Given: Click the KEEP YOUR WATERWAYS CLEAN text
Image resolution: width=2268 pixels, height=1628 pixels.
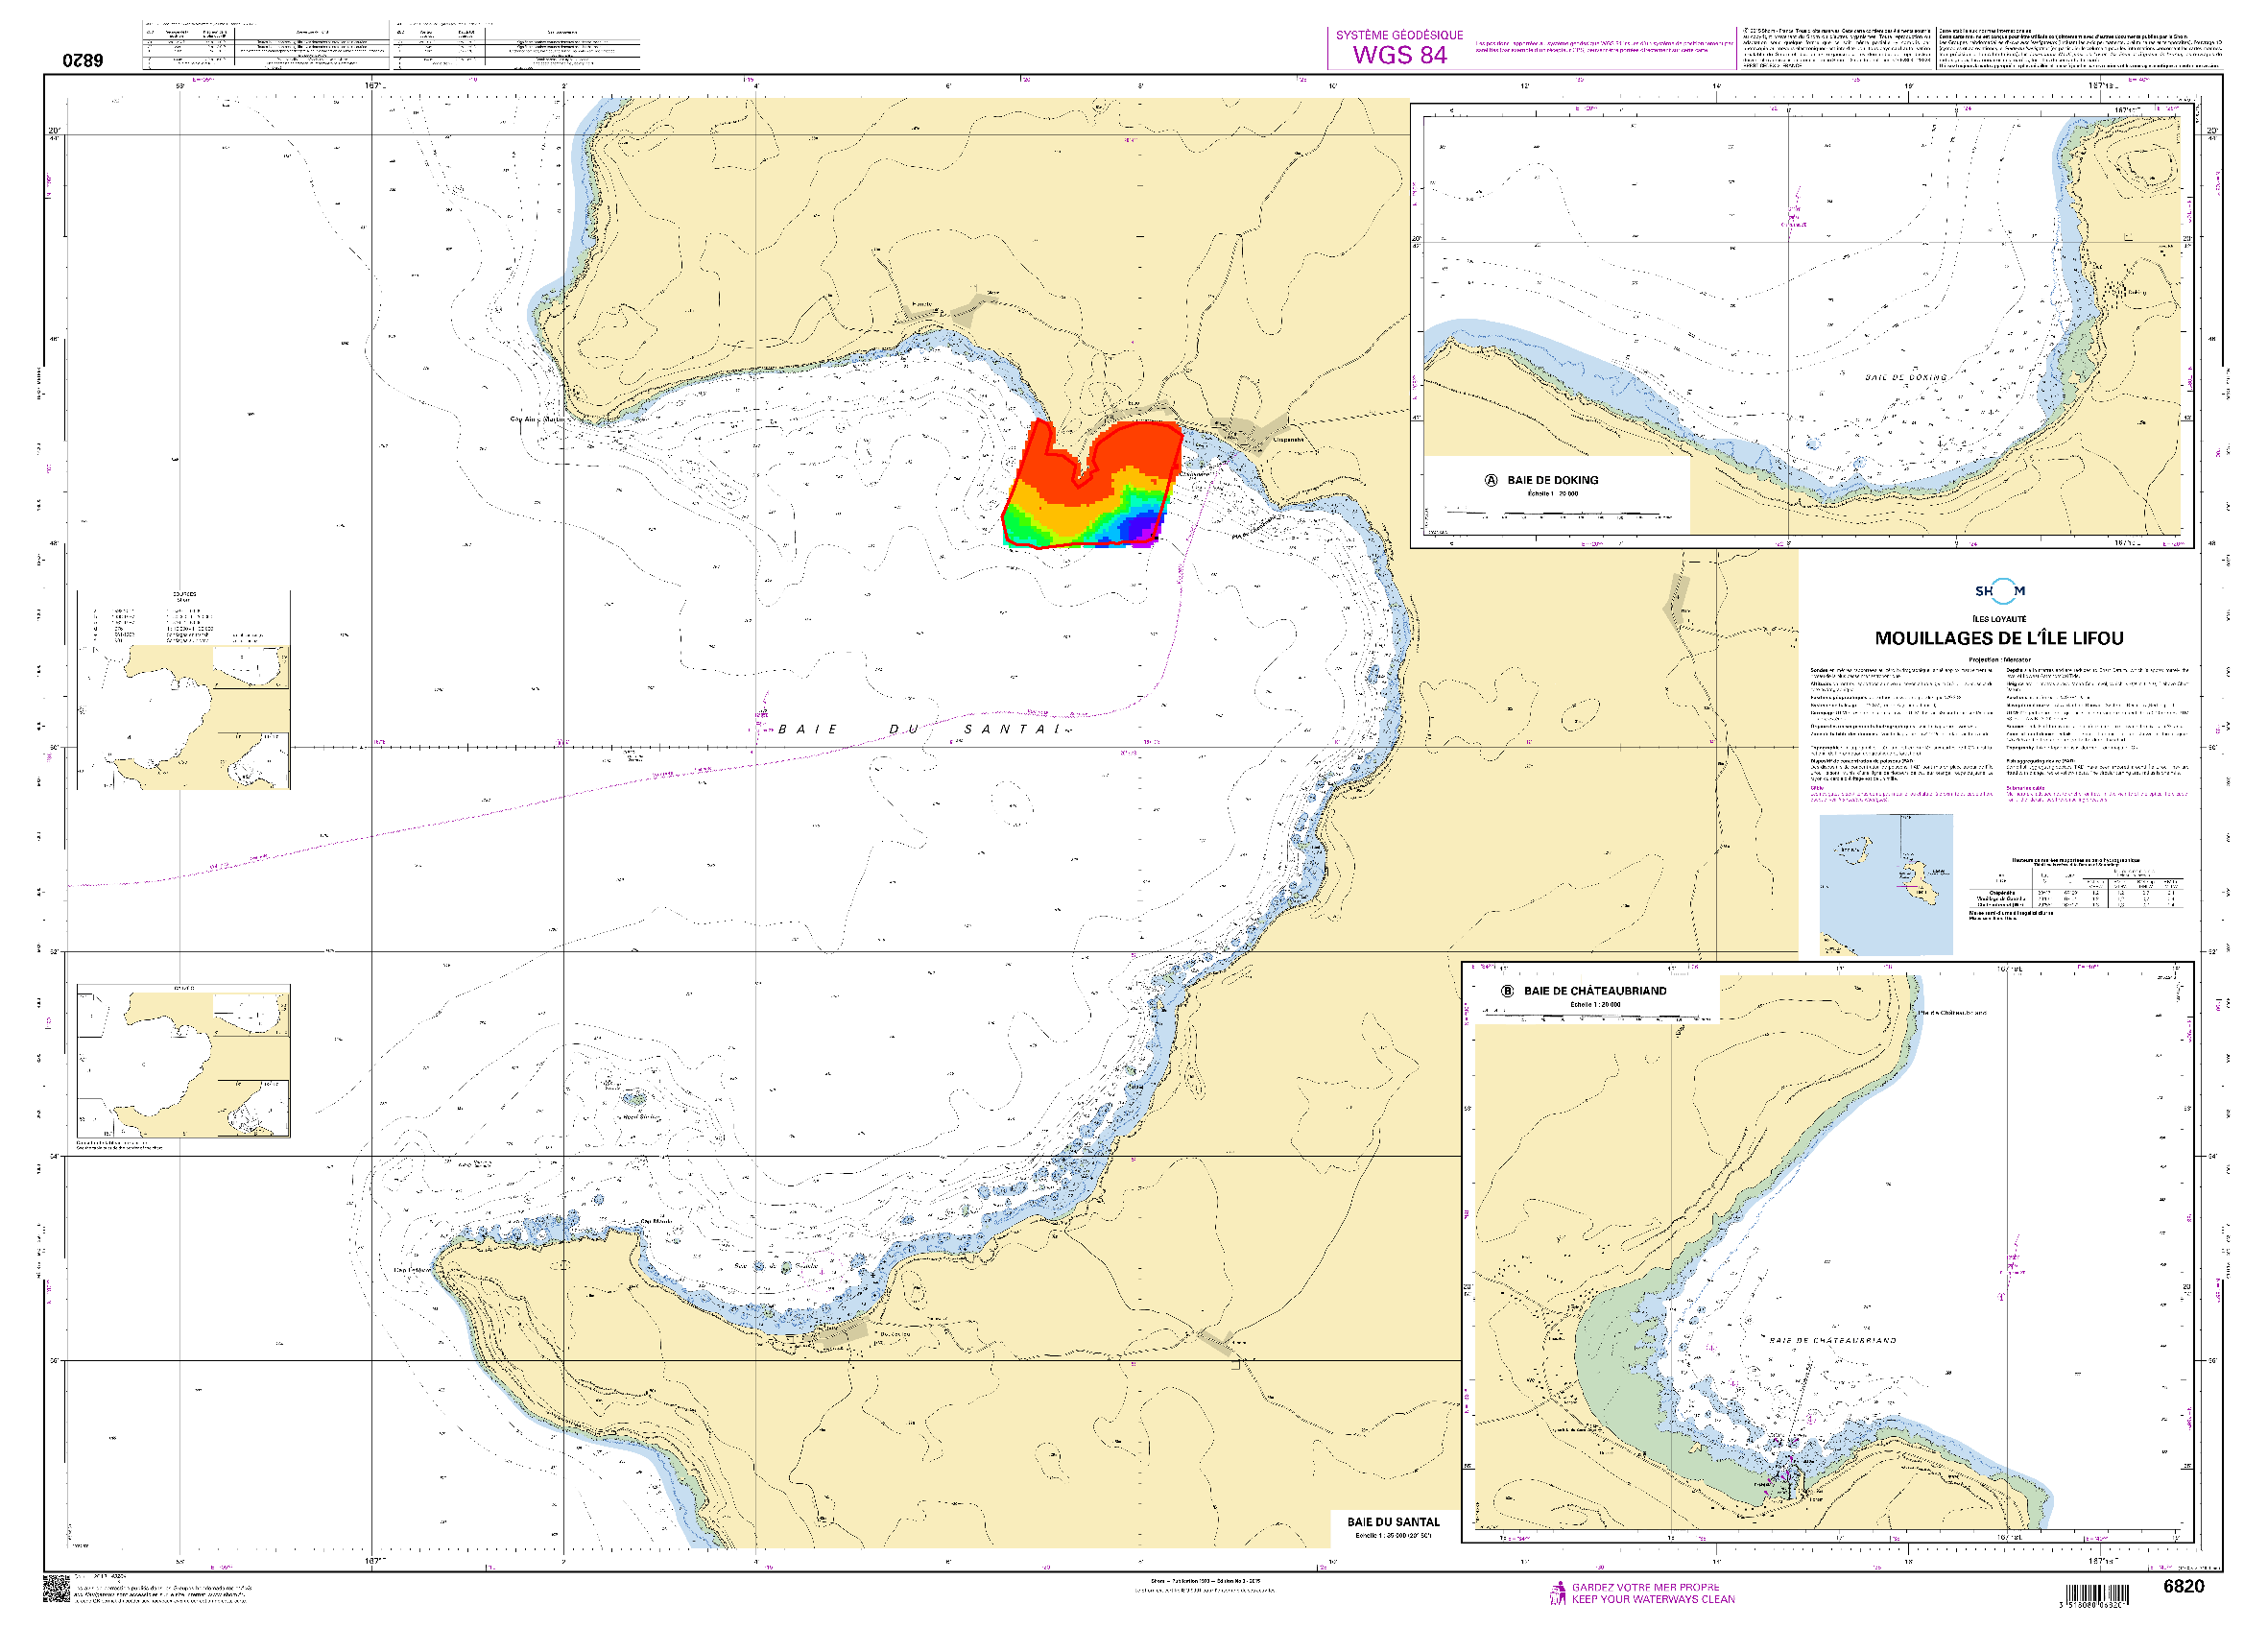Looking at the screenshot, I should tap(1652, 1599).
